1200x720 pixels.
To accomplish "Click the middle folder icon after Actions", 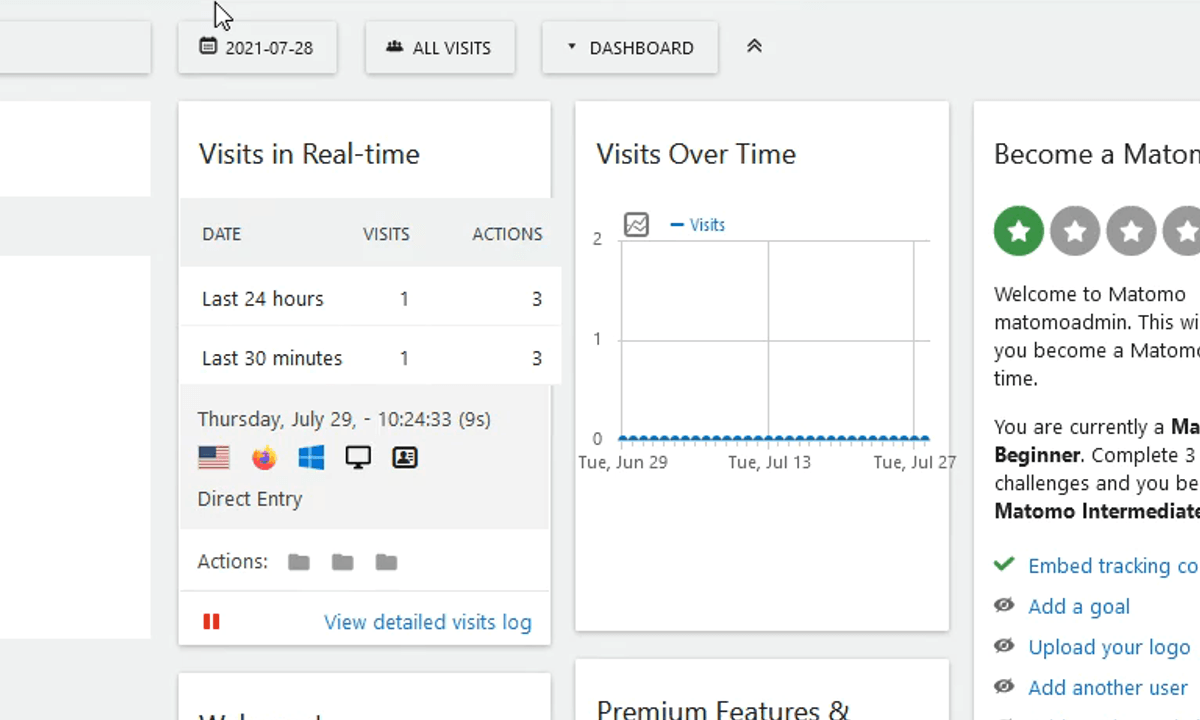I will (343, 562).
